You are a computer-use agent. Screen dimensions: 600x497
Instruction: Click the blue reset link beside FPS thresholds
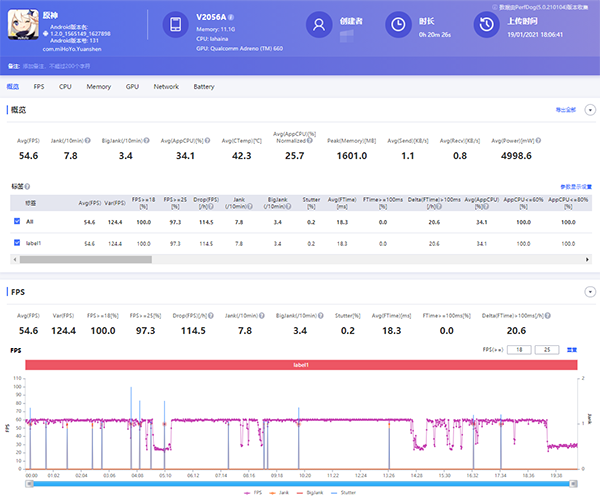573,350
